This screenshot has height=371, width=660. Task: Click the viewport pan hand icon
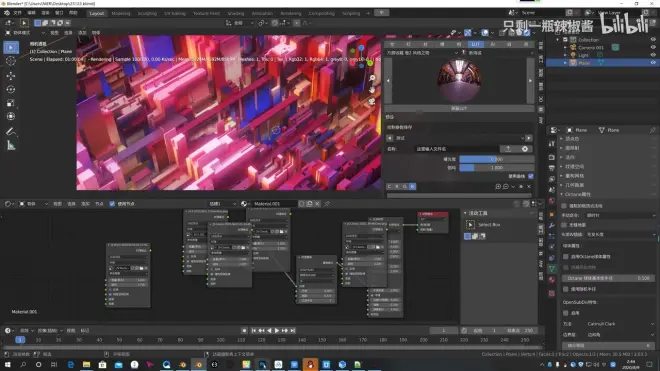coord(372,90)
